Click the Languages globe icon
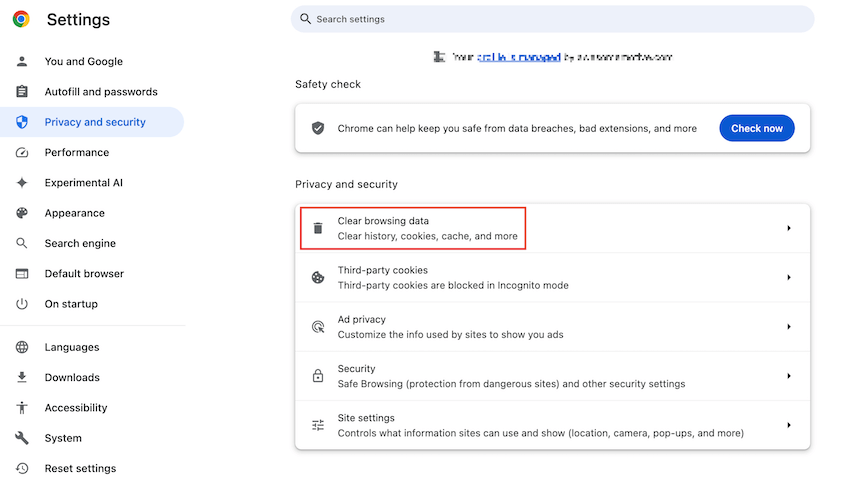This screenshot has height=485, width=845. [x=22, y=347]
